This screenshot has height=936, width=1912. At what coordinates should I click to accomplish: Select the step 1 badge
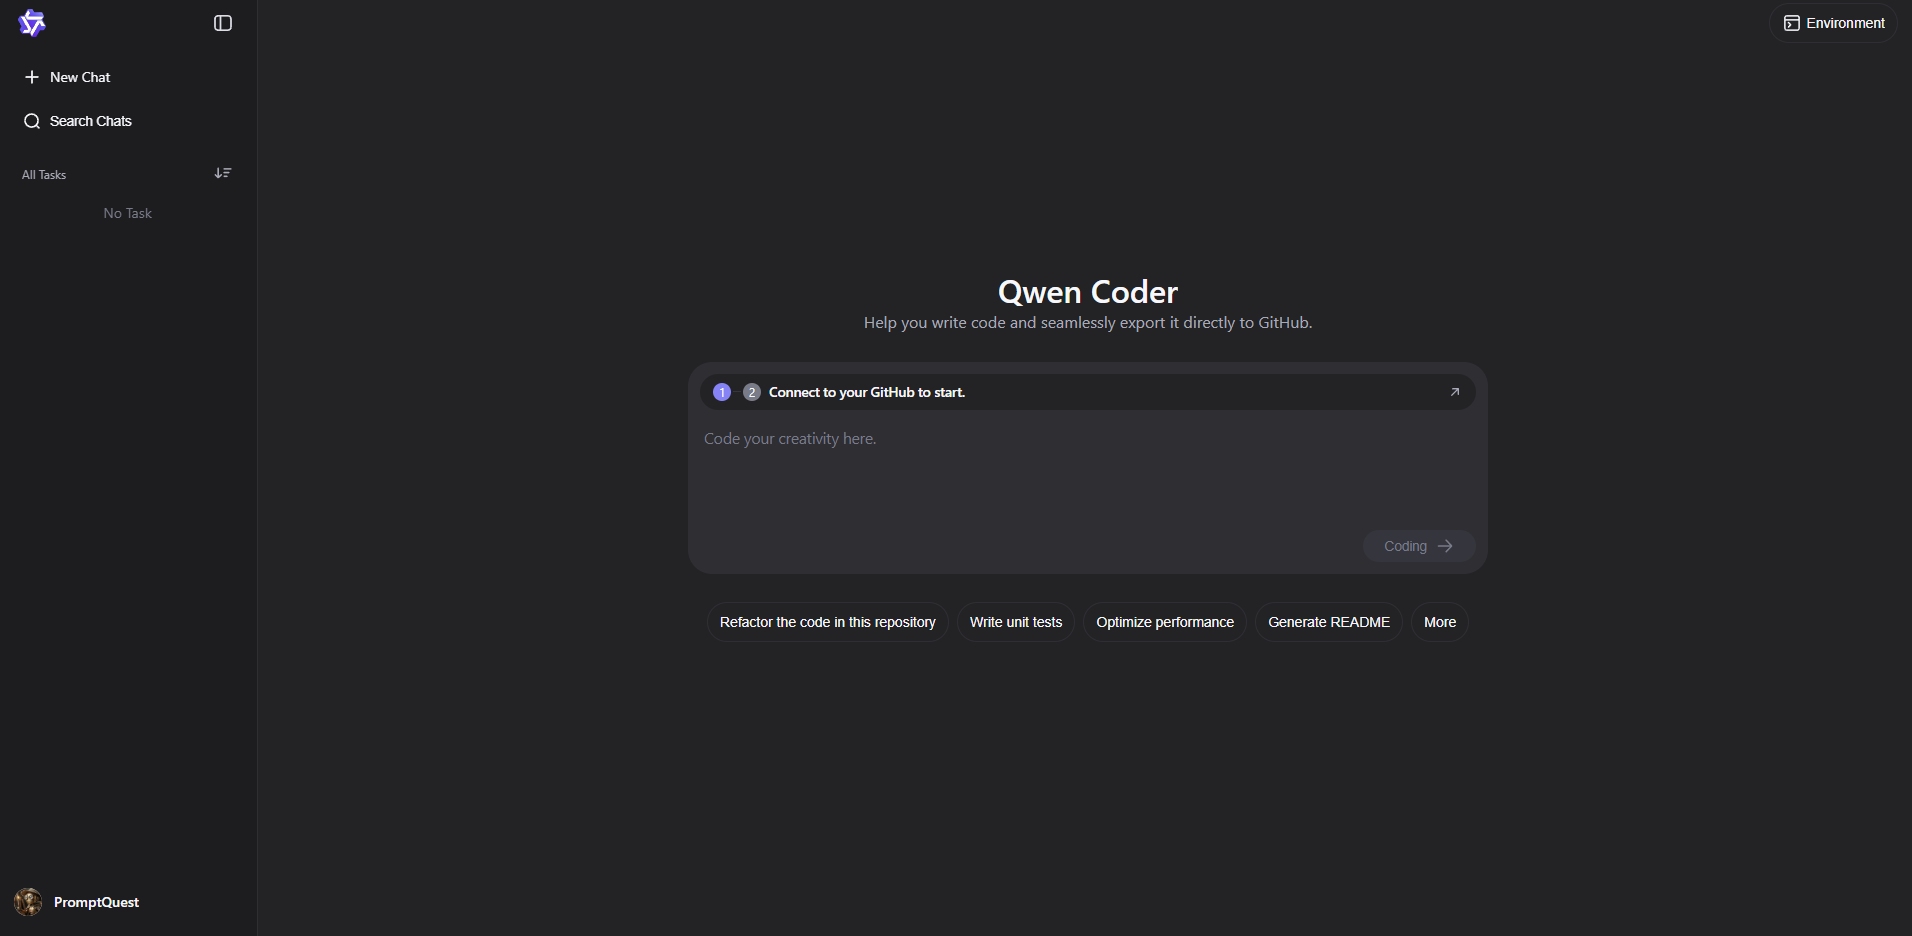[x=722, y=392]
